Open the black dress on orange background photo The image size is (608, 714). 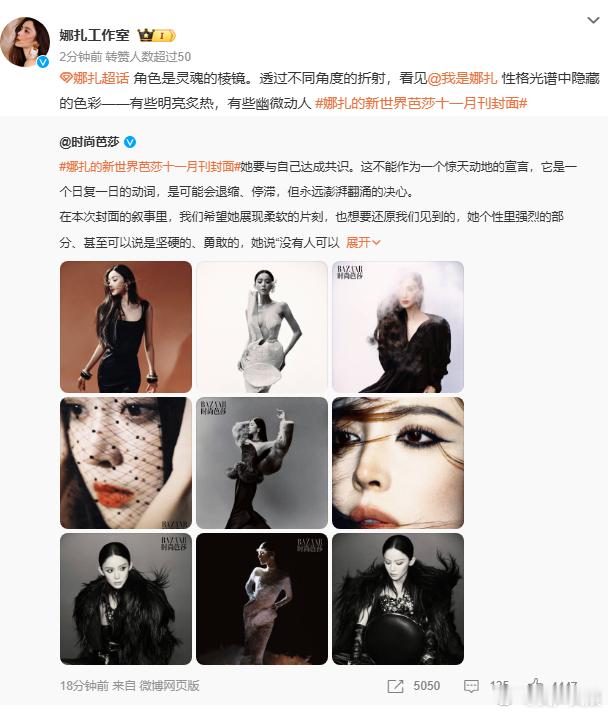click(x=126, y=327)
